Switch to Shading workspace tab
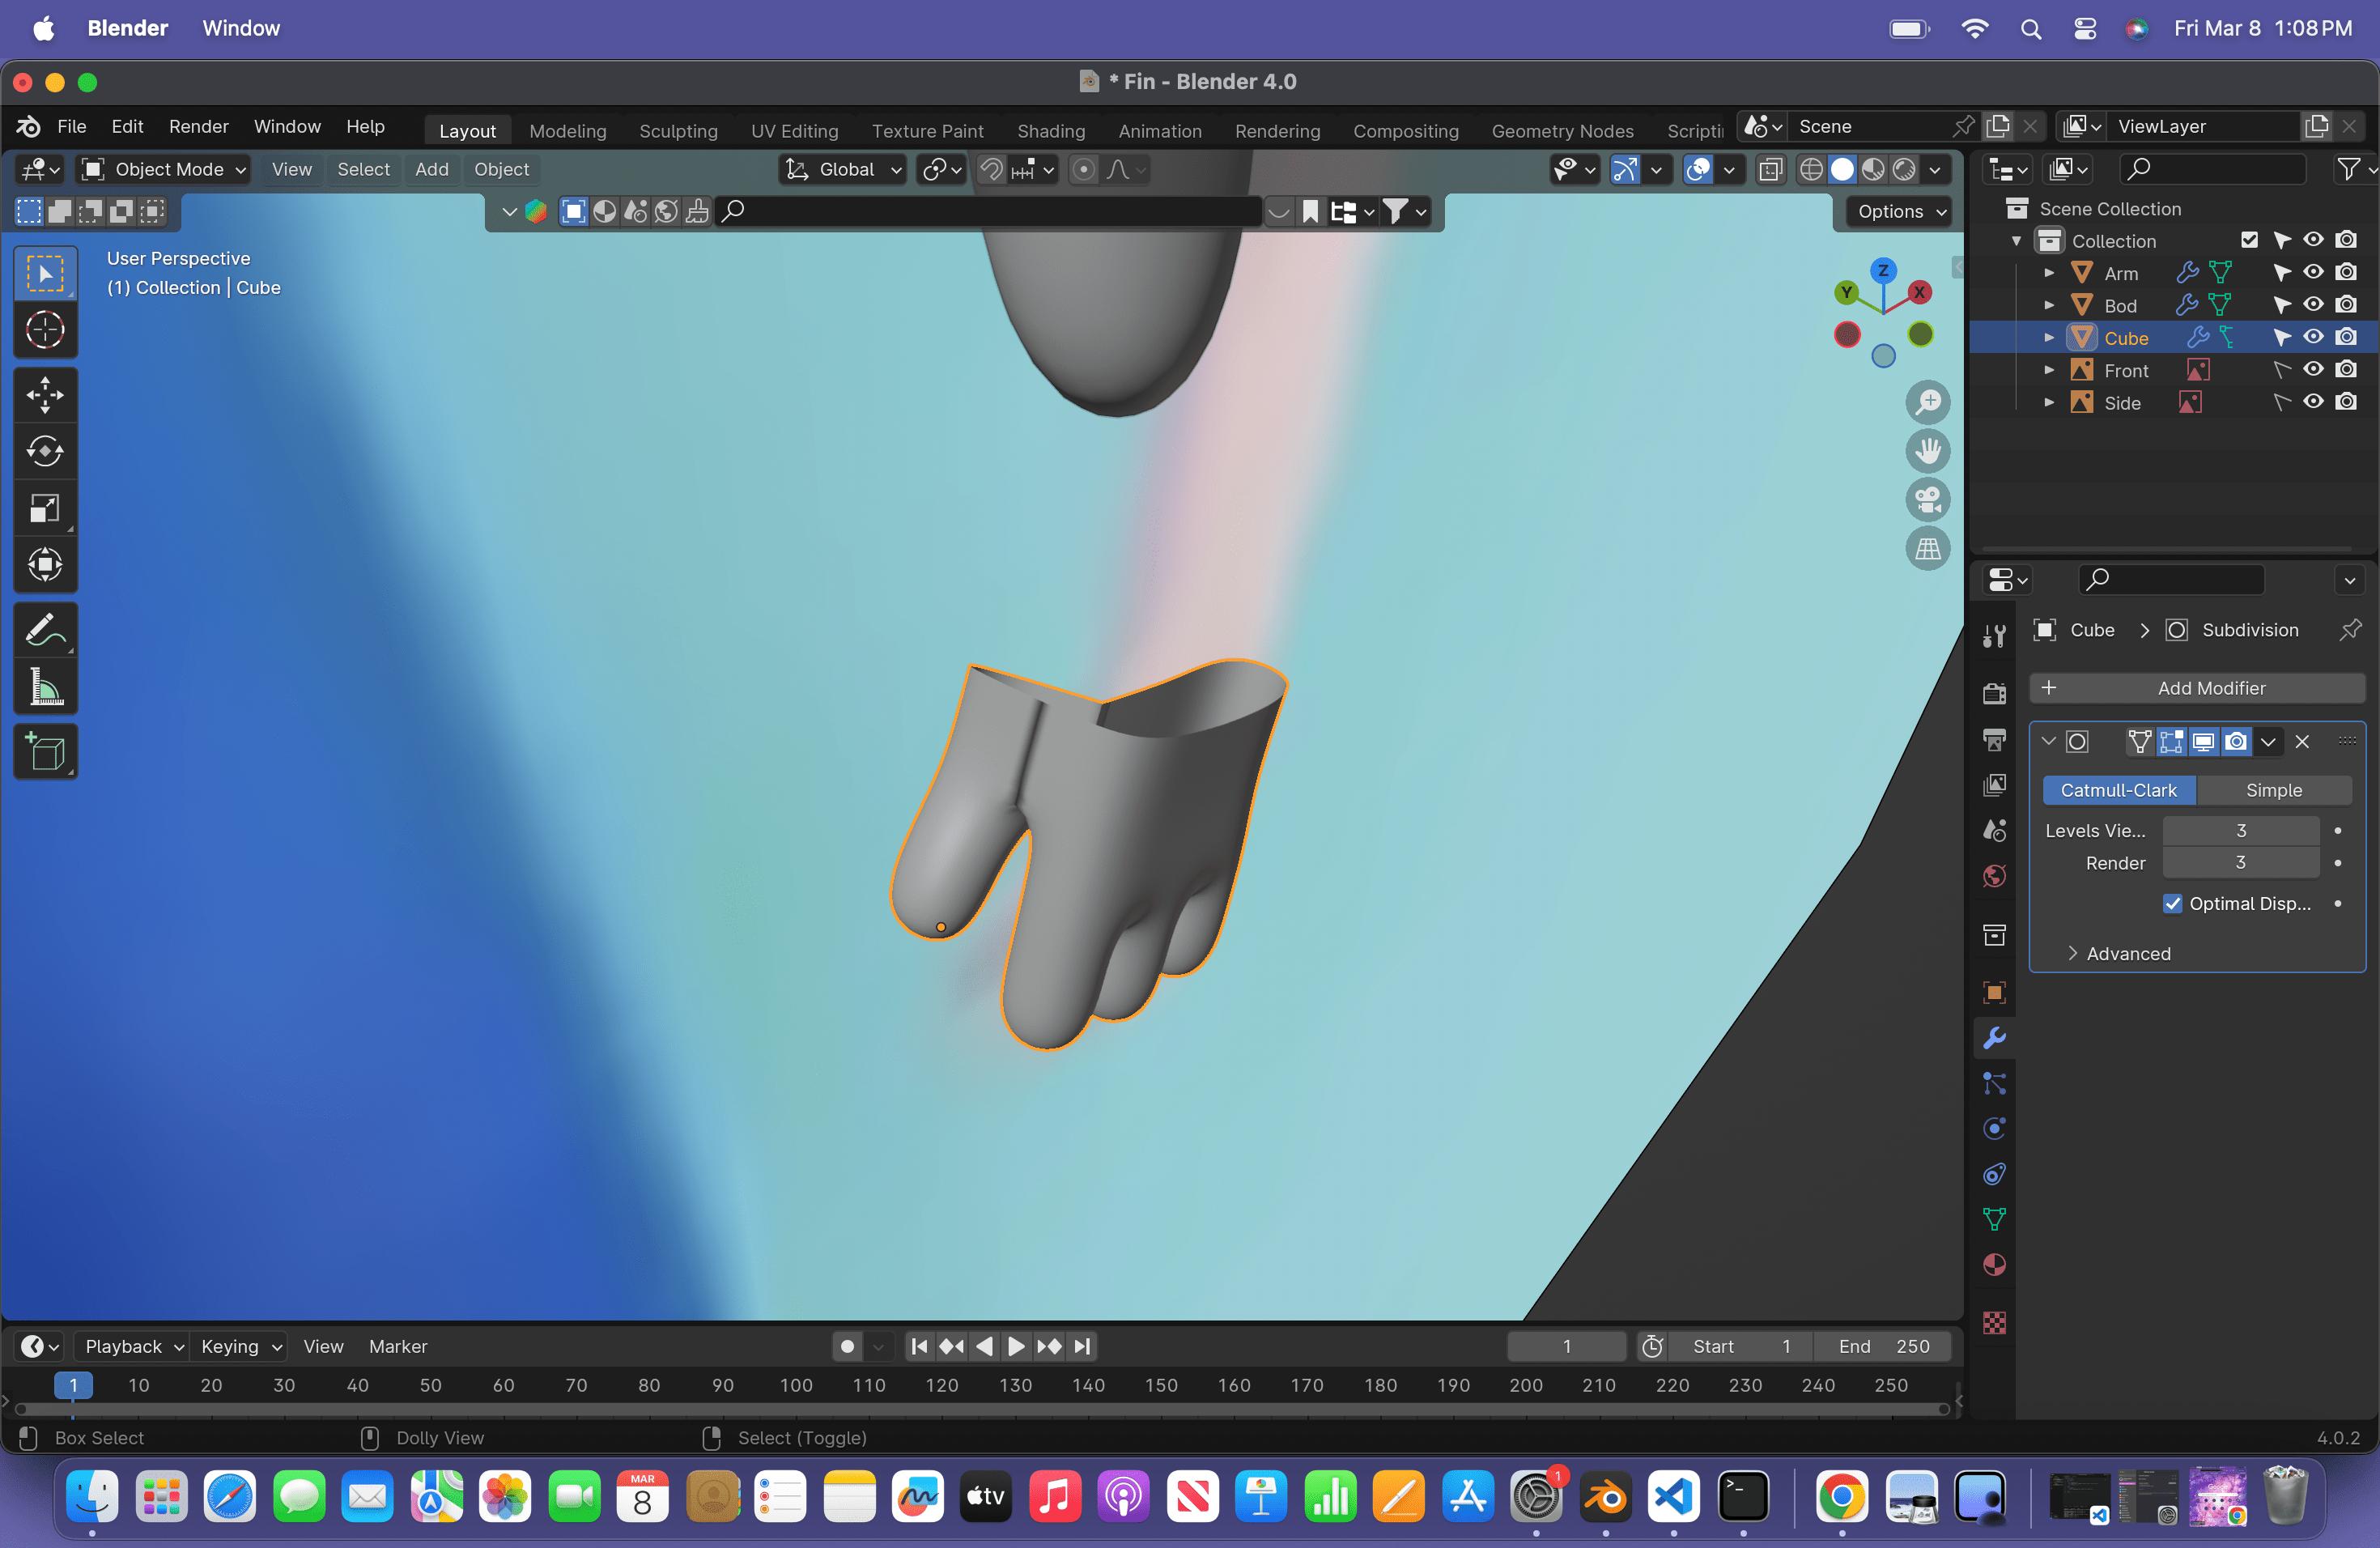 (x=1050, y=131)
